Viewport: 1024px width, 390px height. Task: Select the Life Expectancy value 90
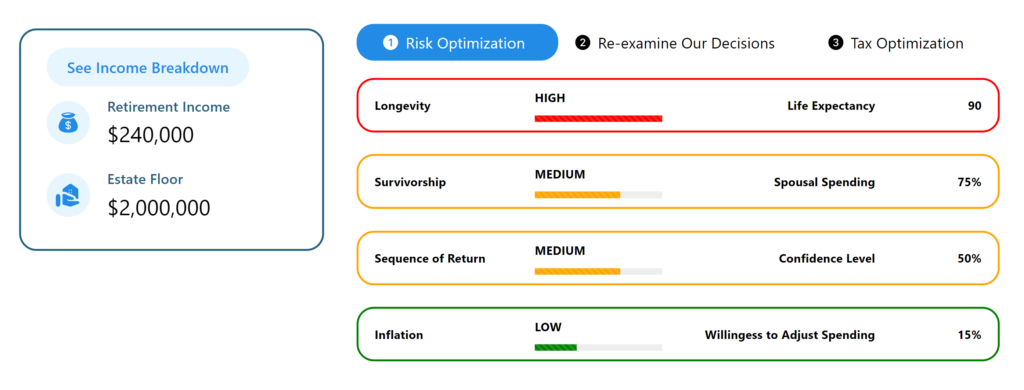point(974,106)
